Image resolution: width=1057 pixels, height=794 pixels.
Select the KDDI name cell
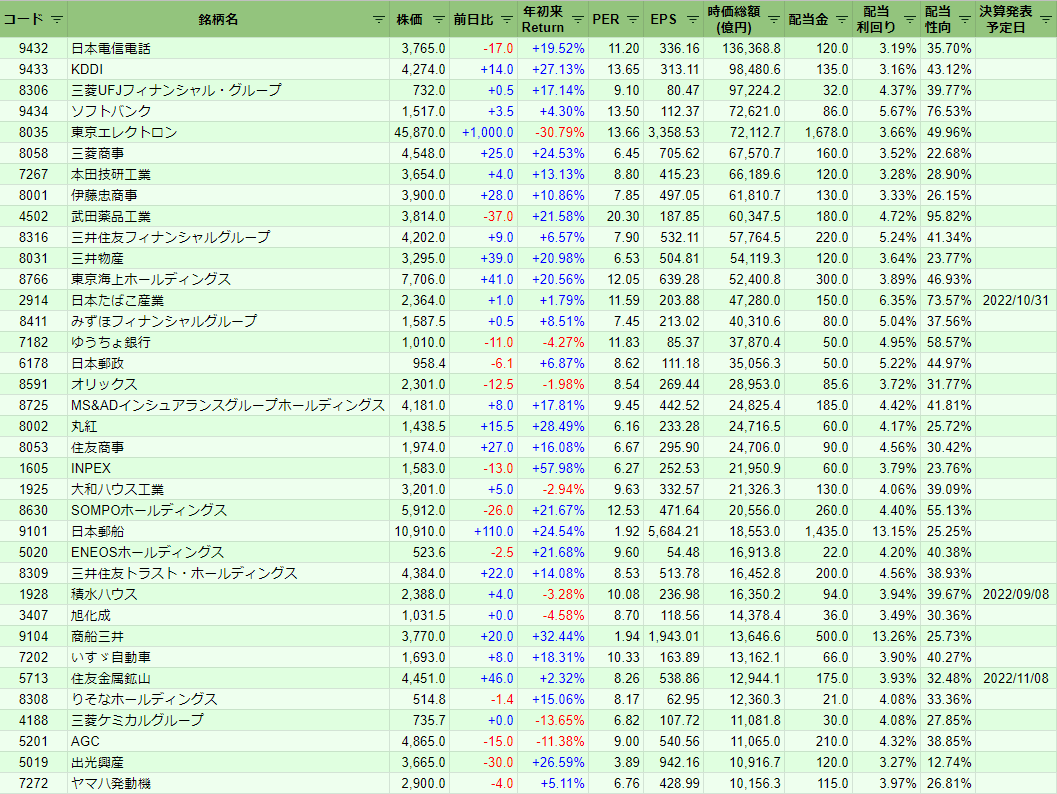(x=229, y=69)
